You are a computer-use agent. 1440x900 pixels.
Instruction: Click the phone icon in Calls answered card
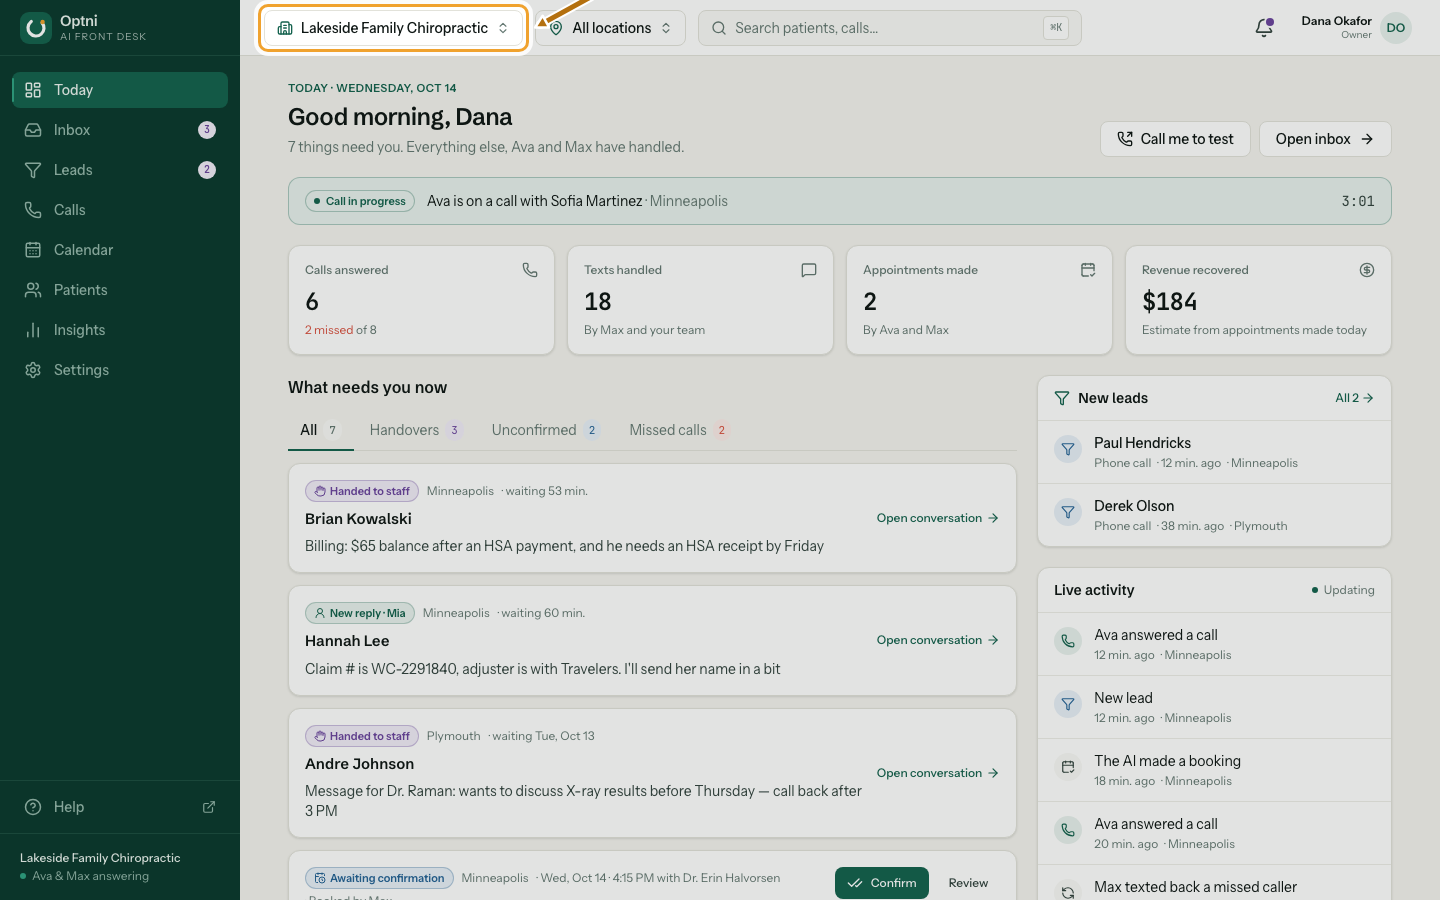(x=530, y=270)
